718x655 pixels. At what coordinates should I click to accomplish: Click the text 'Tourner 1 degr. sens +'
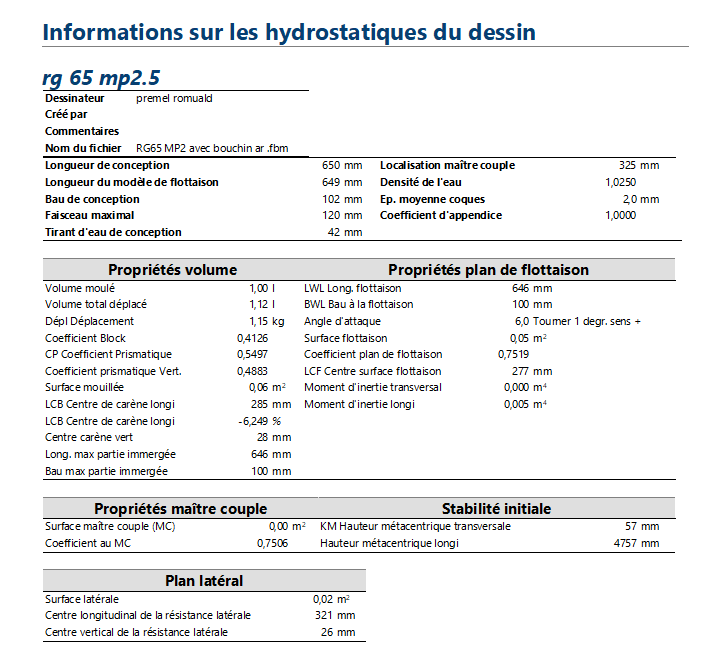[587, 322]
